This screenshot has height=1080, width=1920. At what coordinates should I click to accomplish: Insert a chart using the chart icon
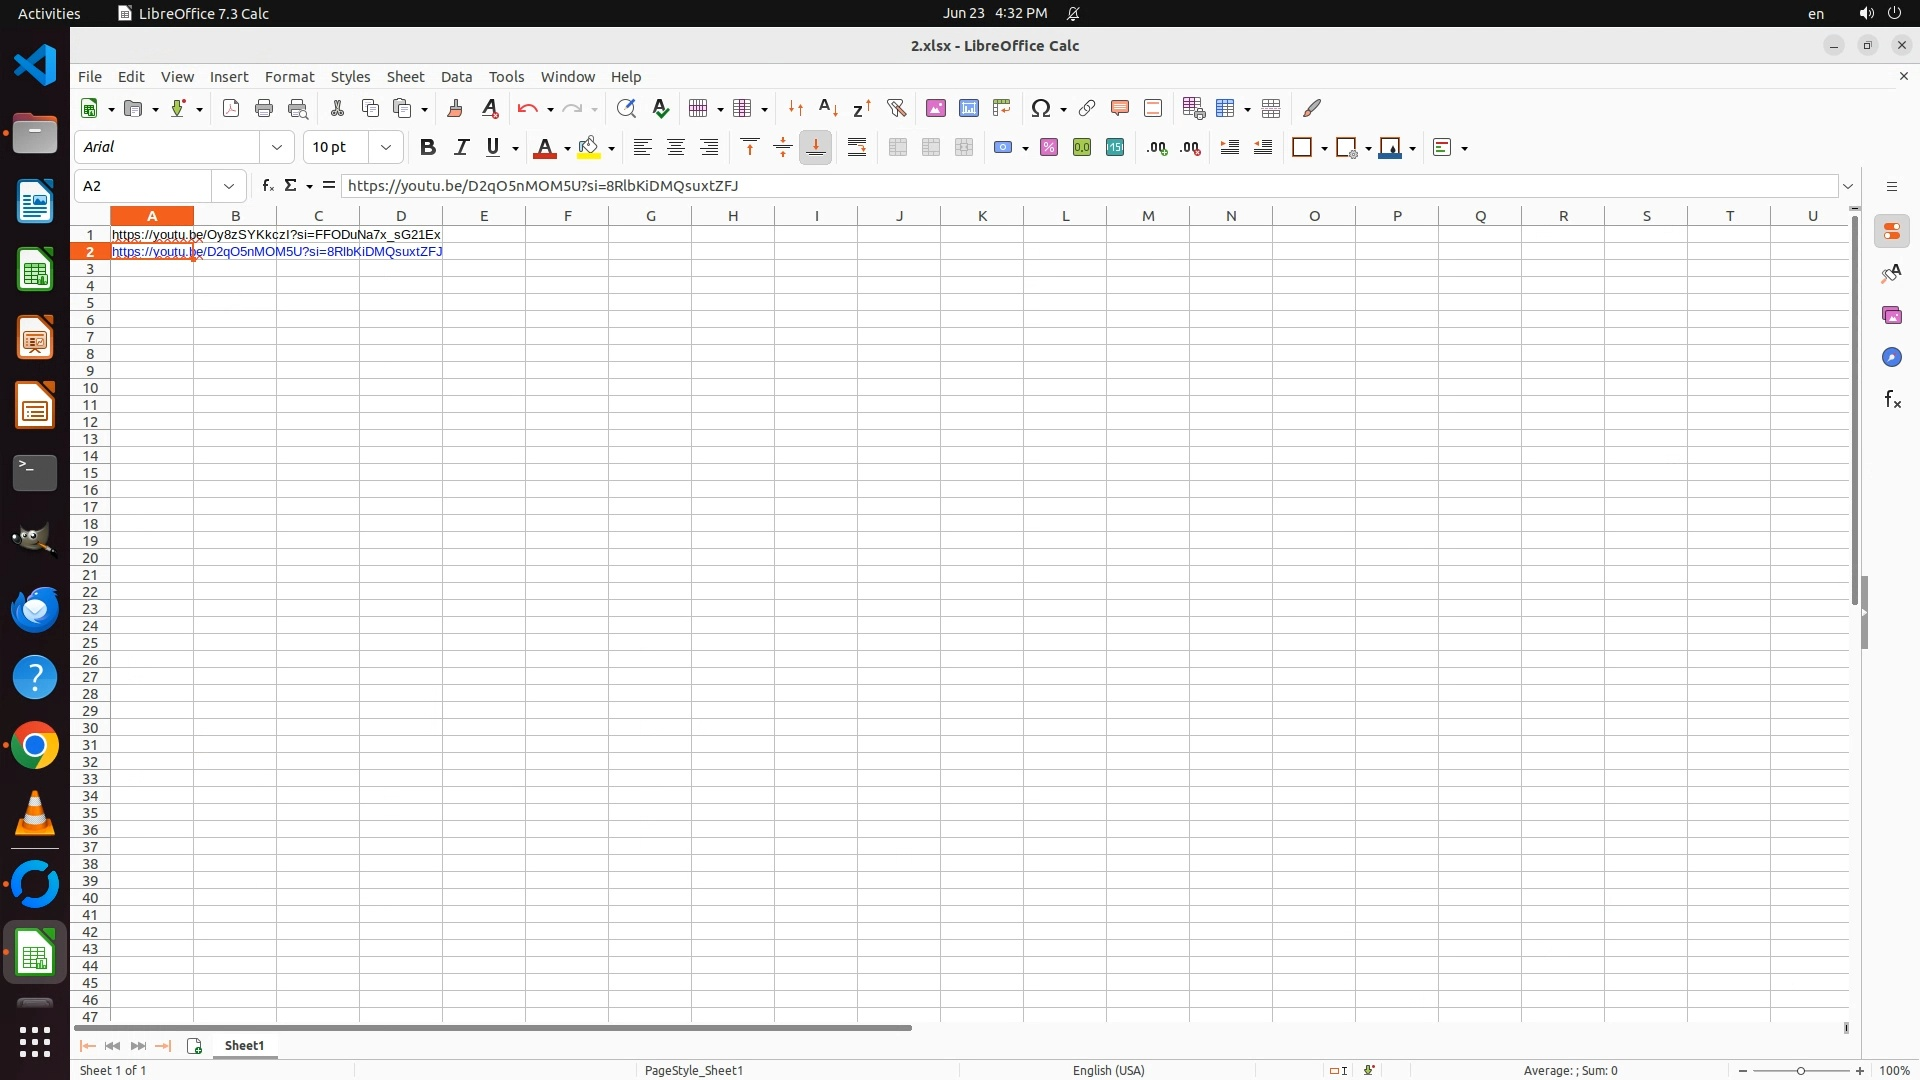pyautogui.click(x=968, y=108)
